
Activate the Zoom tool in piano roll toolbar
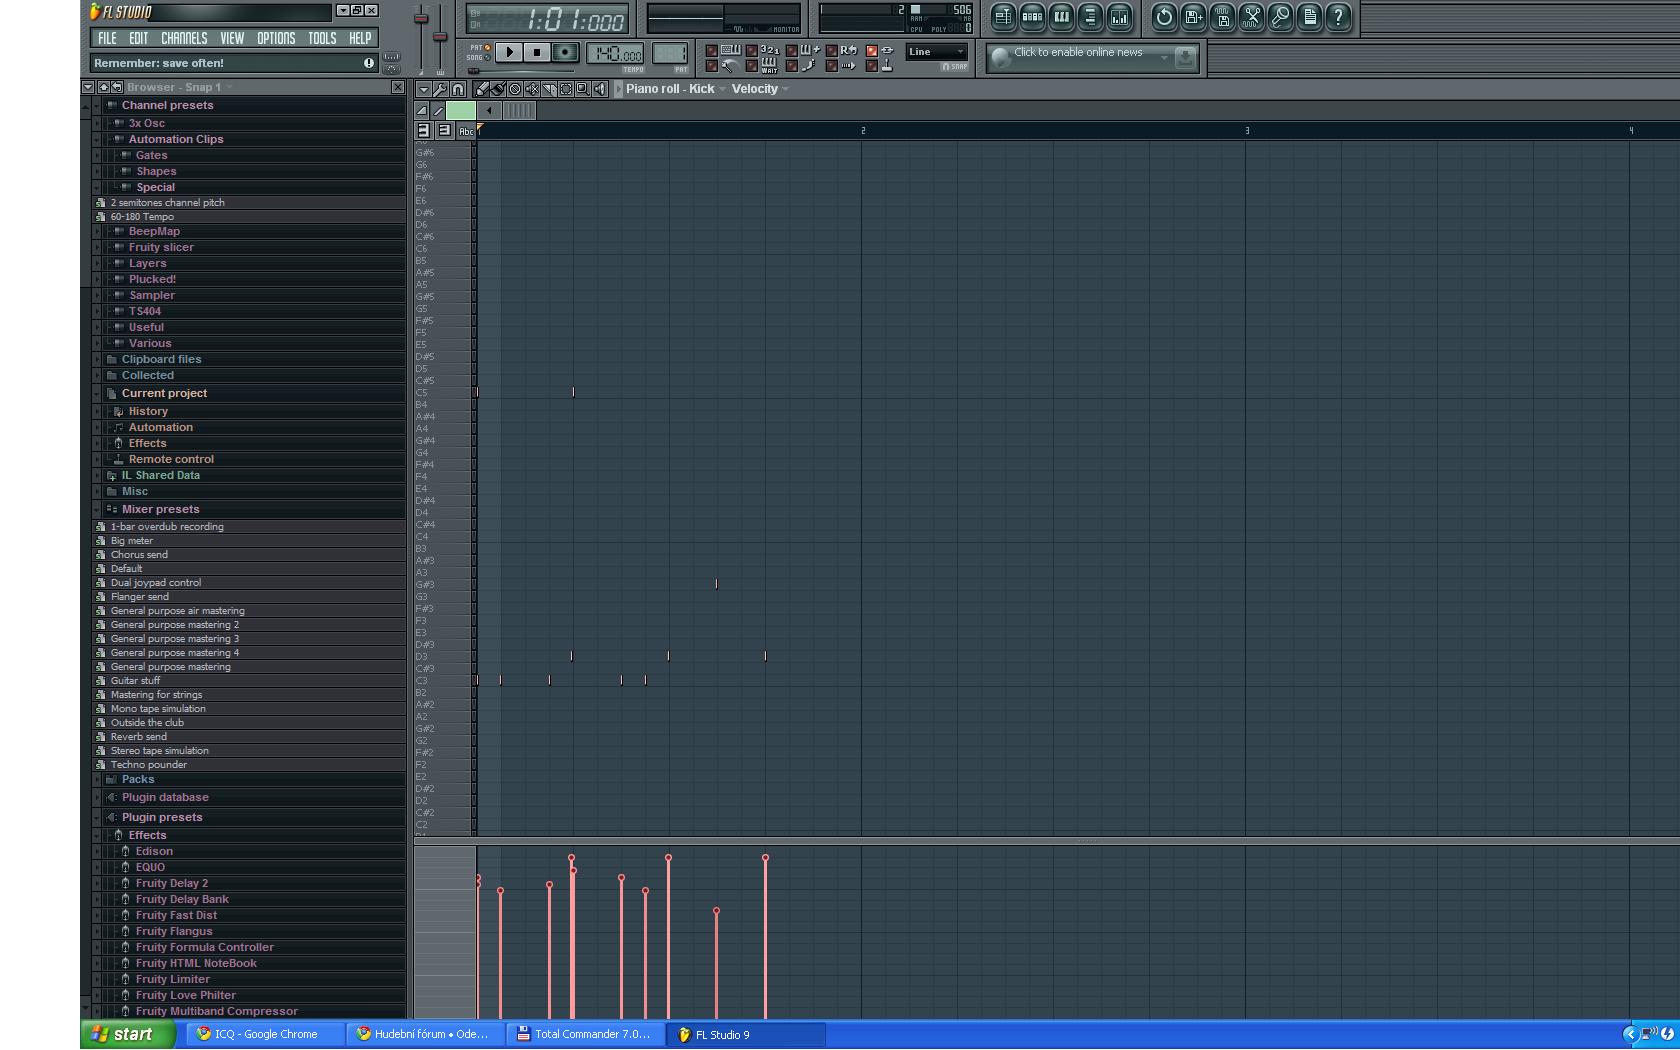point(582,89)
